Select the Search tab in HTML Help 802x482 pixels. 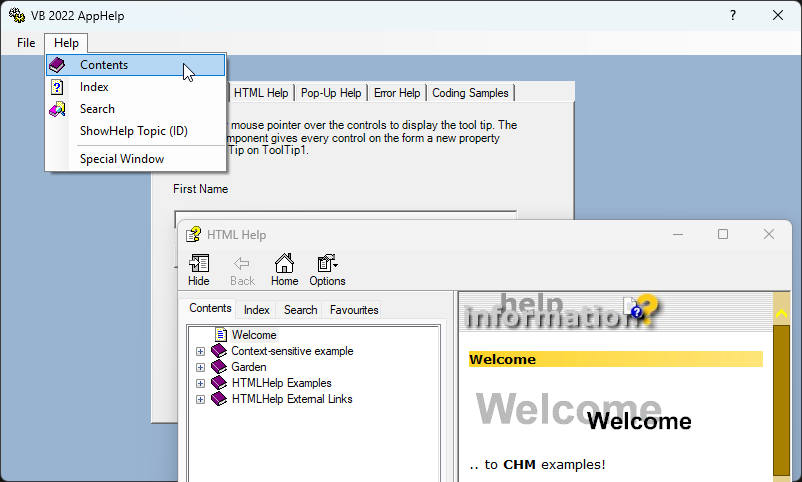pyautogui.click(x=301, y=310)
